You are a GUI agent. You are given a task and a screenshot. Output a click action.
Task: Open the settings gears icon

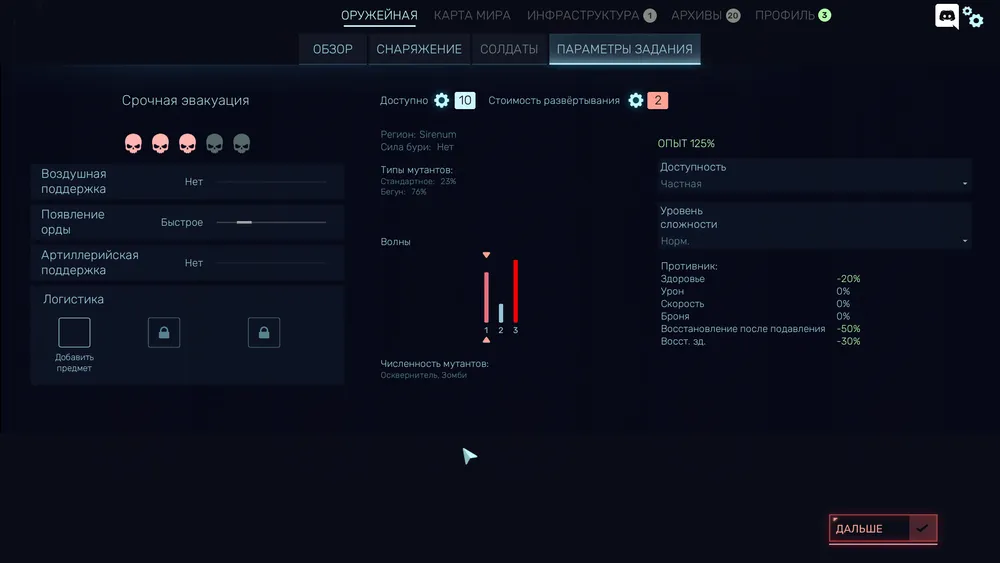click(973, 17)
